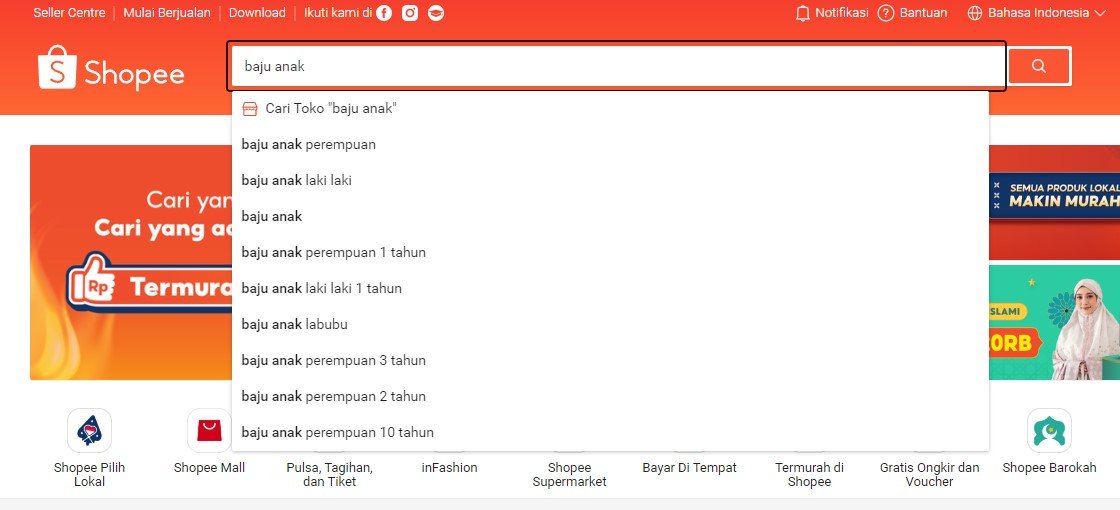The height and width of the screenshot is (510, 1120).
Task: Click inside the search field with "baju anak"
Action: (617, 66)
